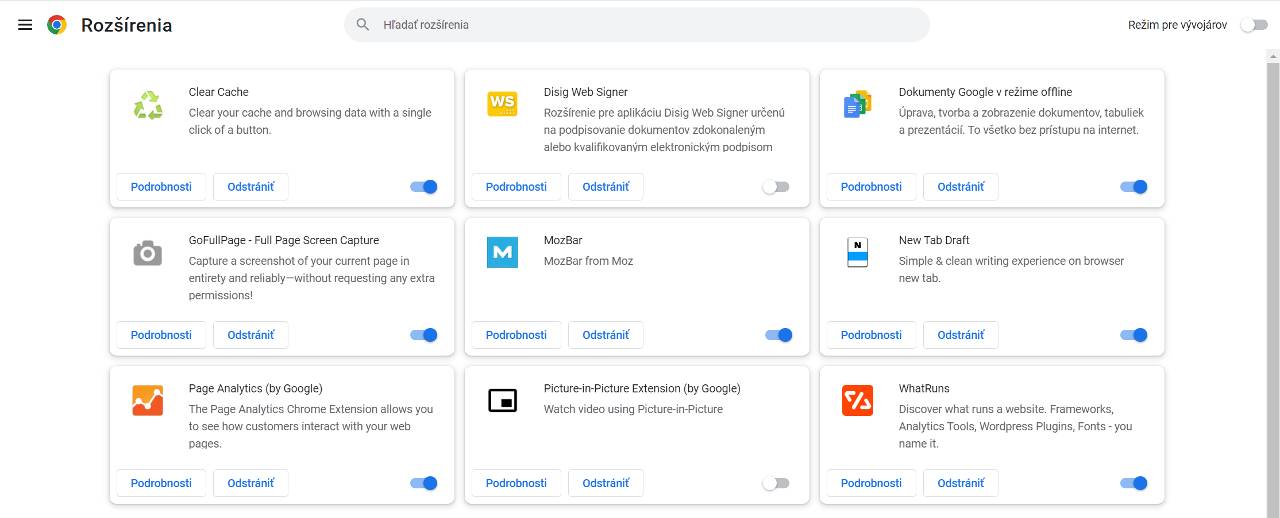Click the Dokumenty Google offline icon

[x=857, y=104]
